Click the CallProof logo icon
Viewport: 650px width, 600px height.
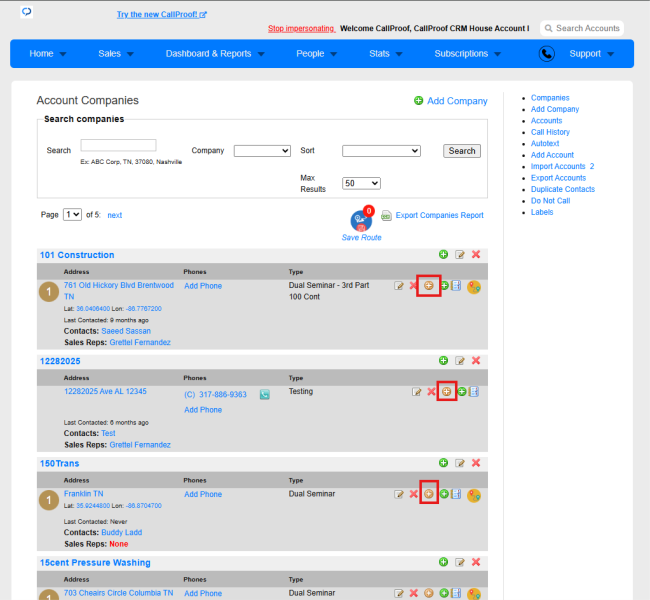coord(27,12)
